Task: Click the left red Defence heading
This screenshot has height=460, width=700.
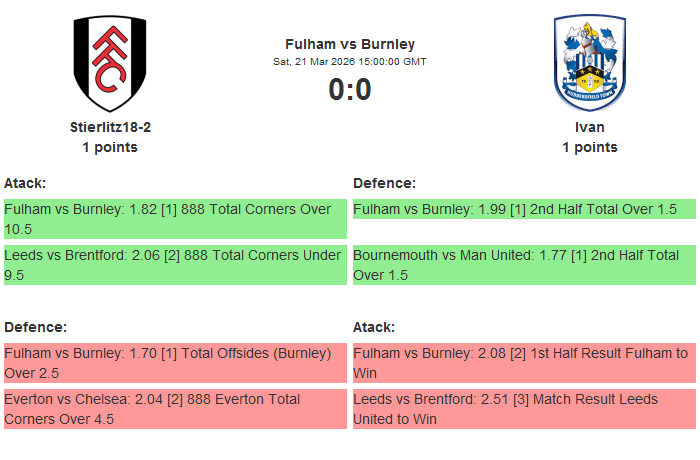Action: pyautogui.click(x=35, y=327)
